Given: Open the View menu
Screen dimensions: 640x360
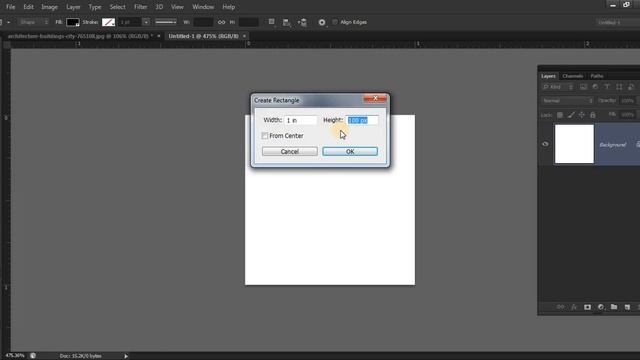Looking at the screenshot, I should [177, 7].
